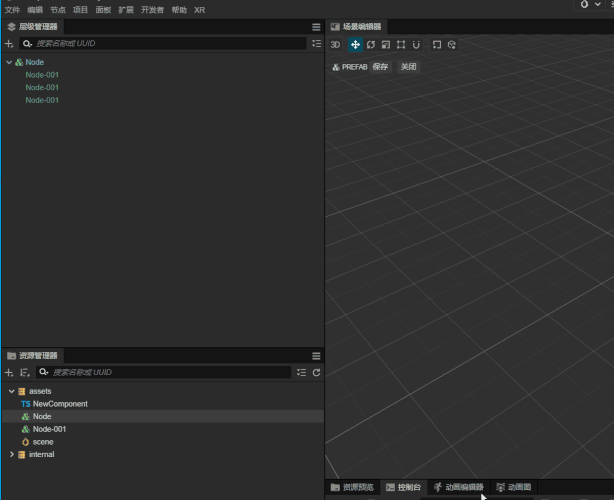
Task: Open the 节点 menu
Action: (x=58, y=10)
